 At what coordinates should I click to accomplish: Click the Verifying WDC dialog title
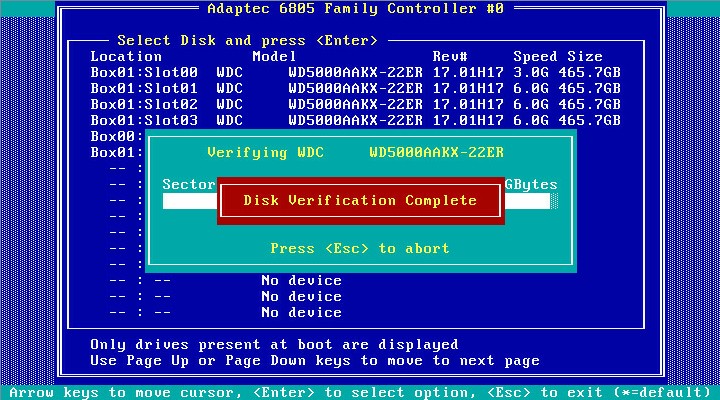[355, 152]
